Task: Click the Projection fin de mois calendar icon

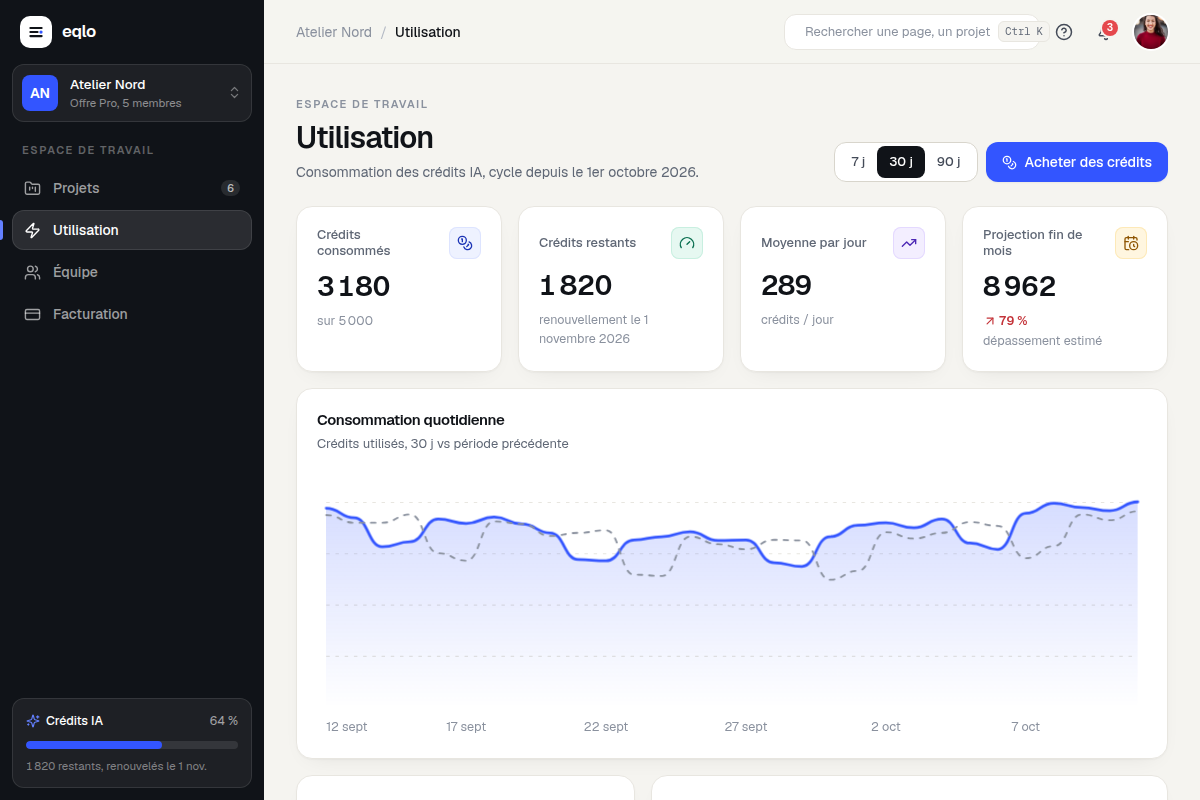Action: 1131,243
